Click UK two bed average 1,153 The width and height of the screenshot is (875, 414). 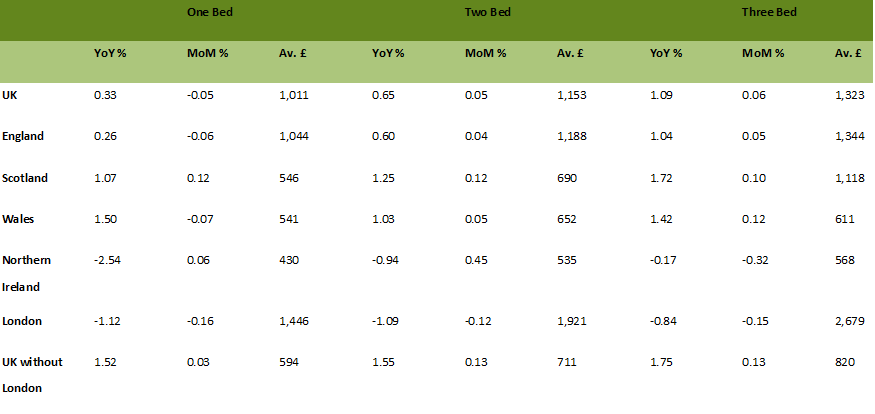572,95
